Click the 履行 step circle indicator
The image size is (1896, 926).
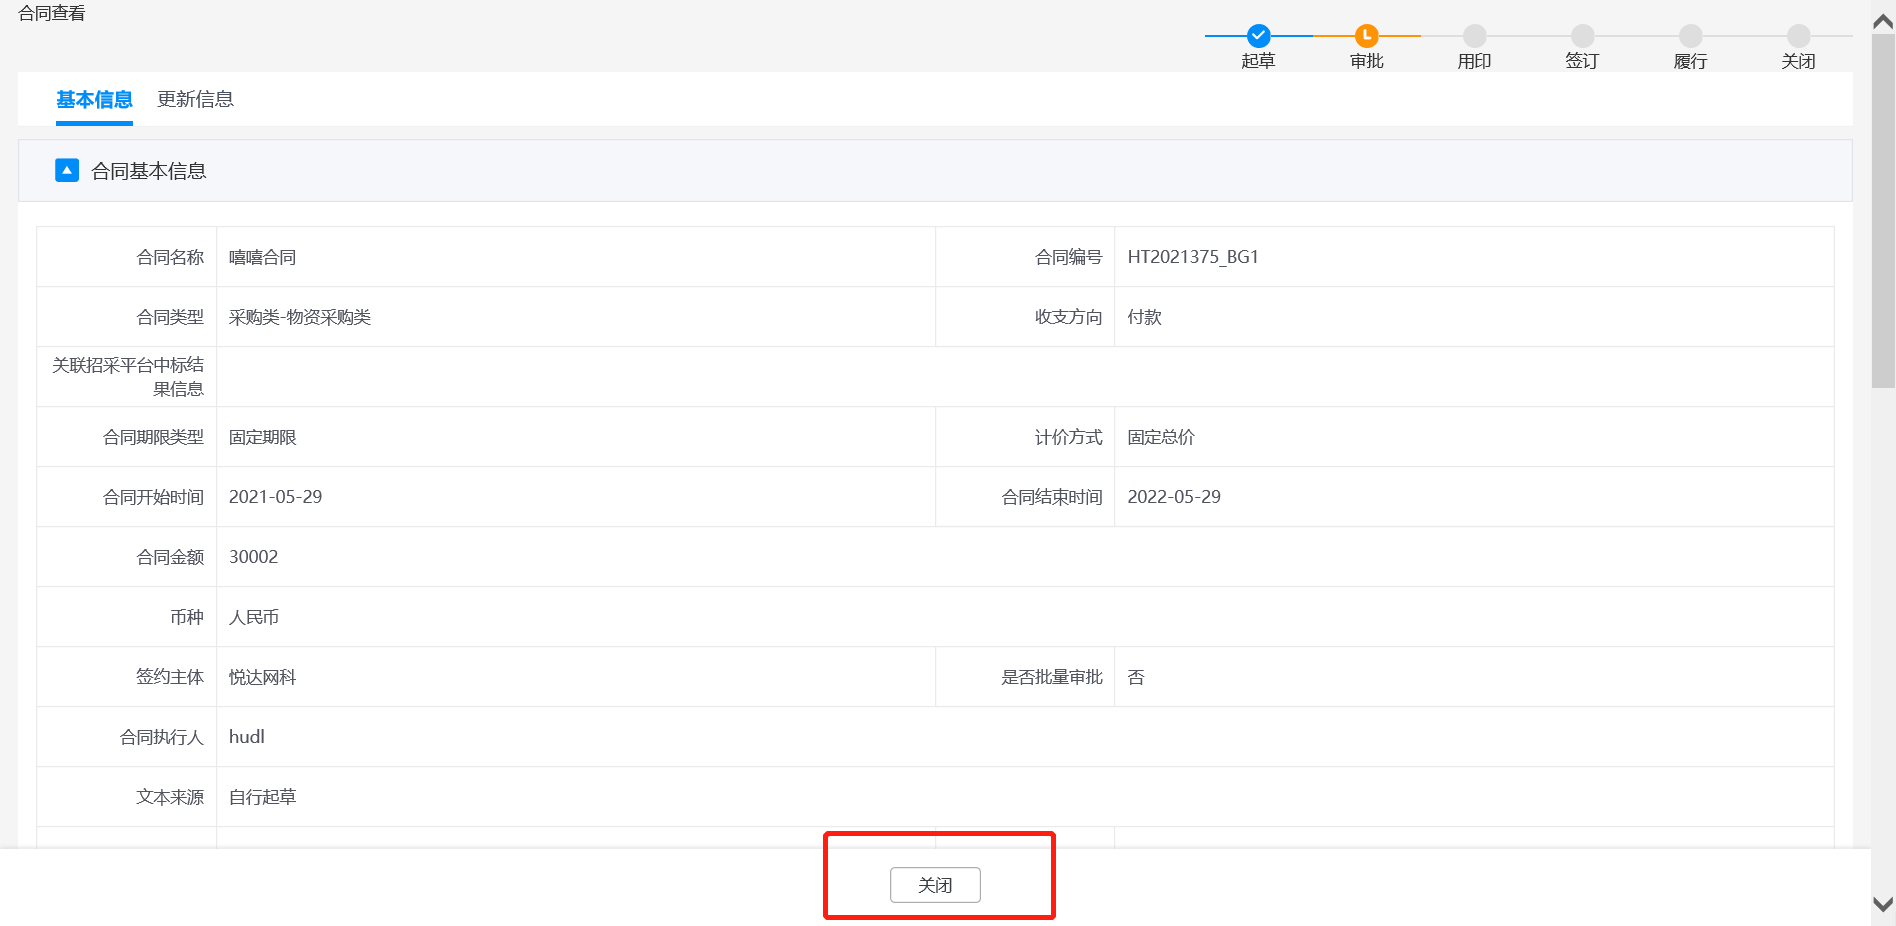tap(1690, 36)
